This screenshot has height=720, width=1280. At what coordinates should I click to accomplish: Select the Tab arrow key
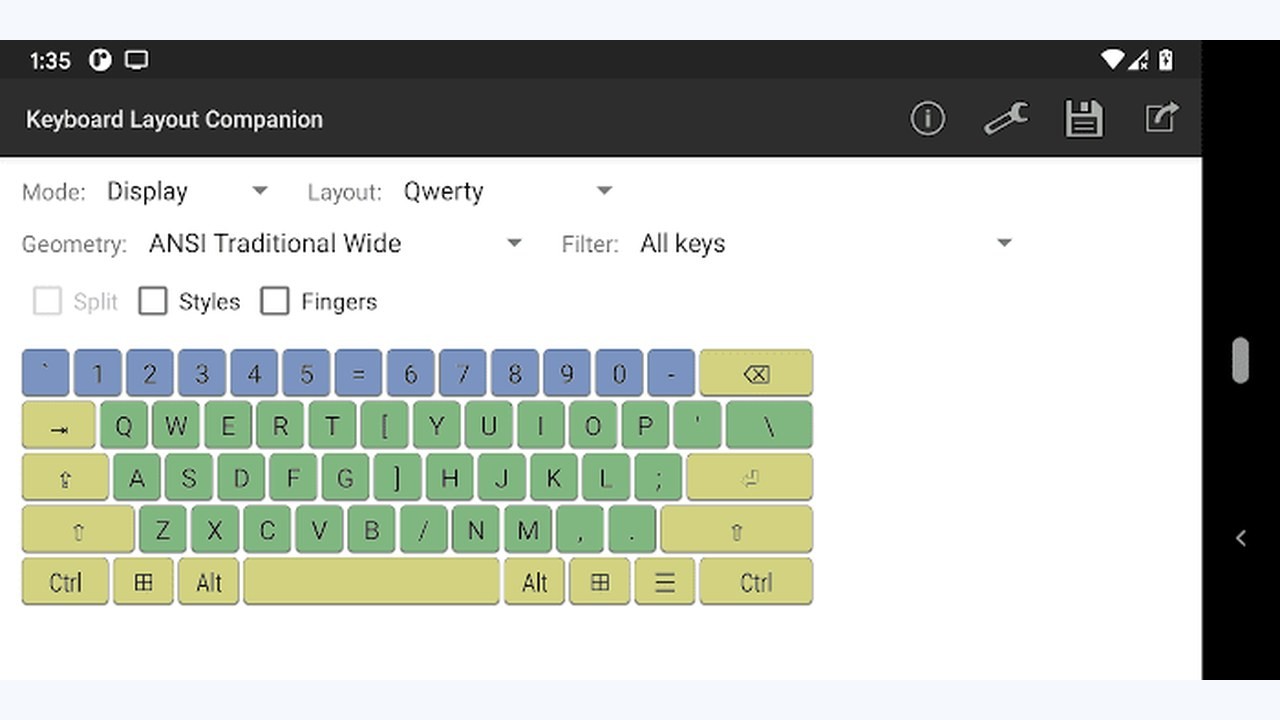click(59, 426)
